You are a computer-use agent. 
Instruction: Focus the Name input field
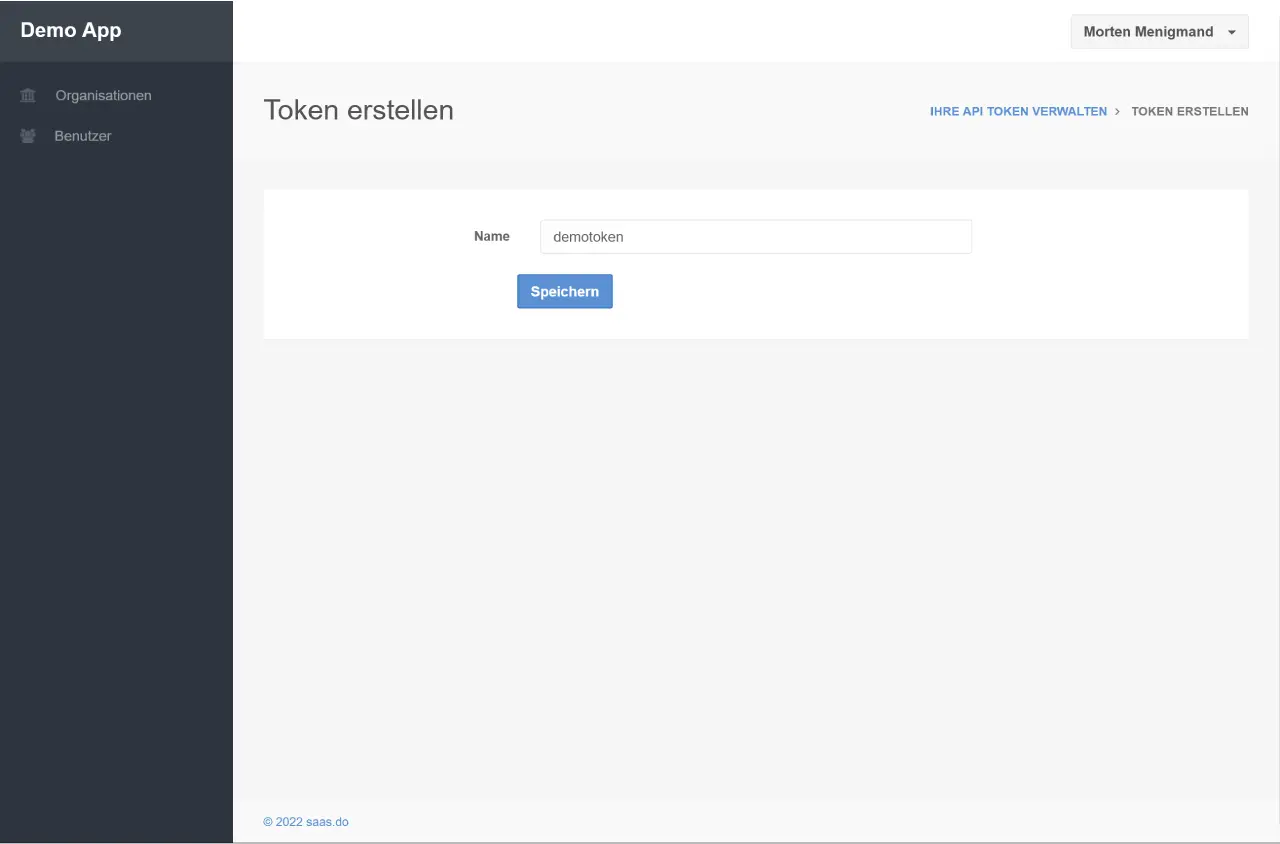click(x=755, y=237)
